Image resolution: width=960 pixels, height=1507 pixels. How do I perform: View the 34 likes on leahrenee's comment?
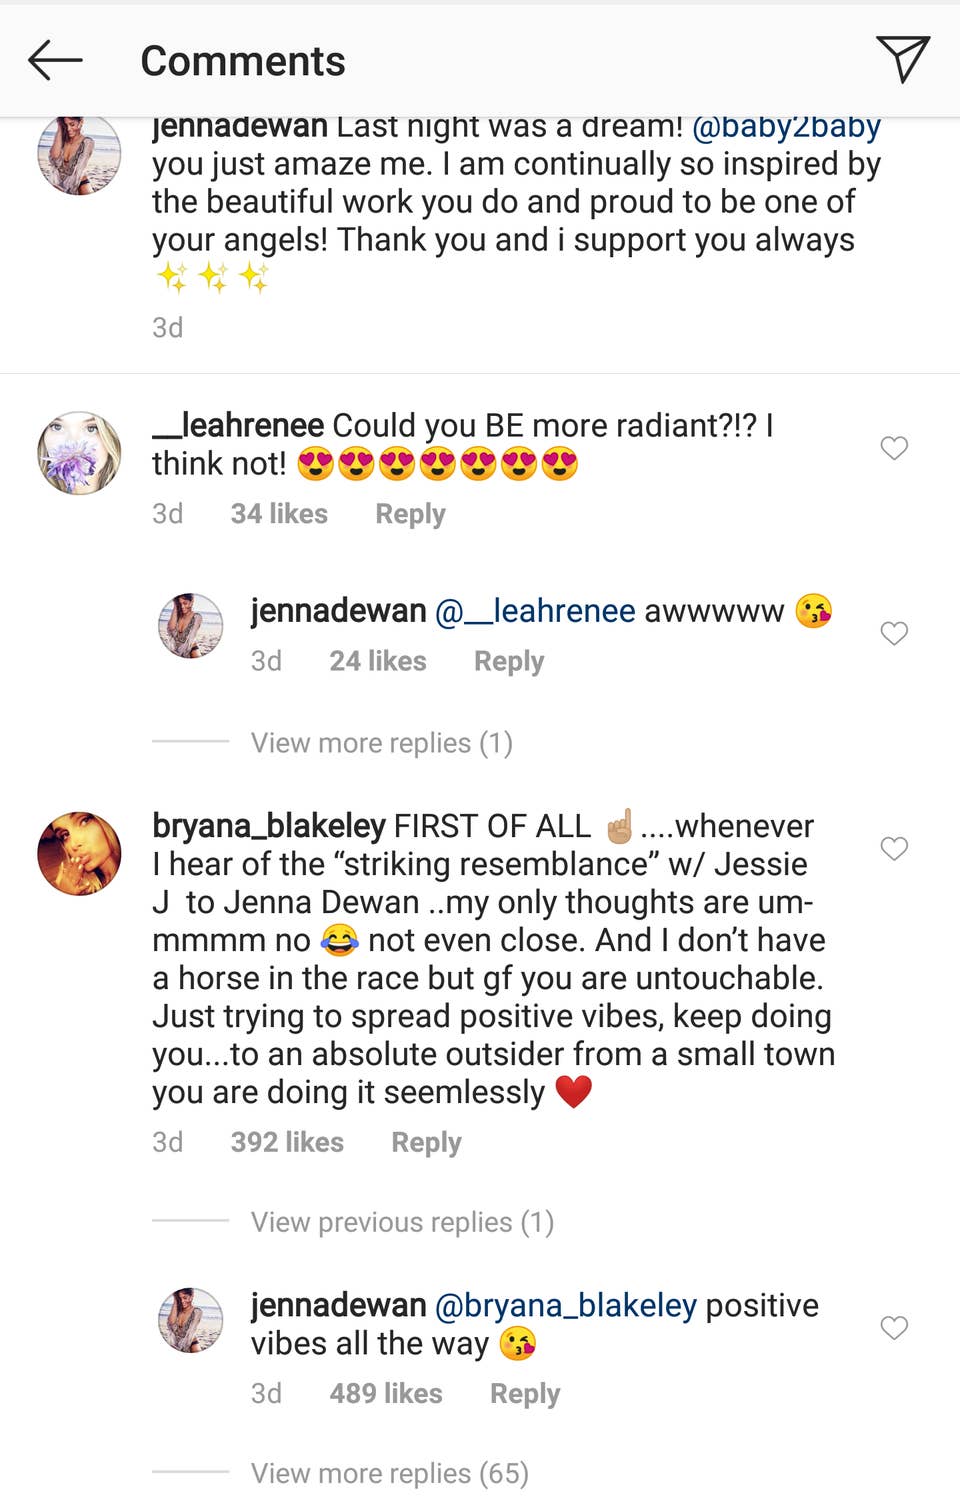[279, 513]
